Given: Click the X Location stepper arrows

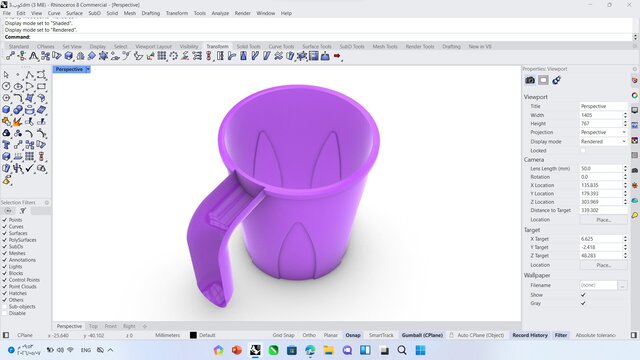Looking at the screenshot, I should [625, 185].
